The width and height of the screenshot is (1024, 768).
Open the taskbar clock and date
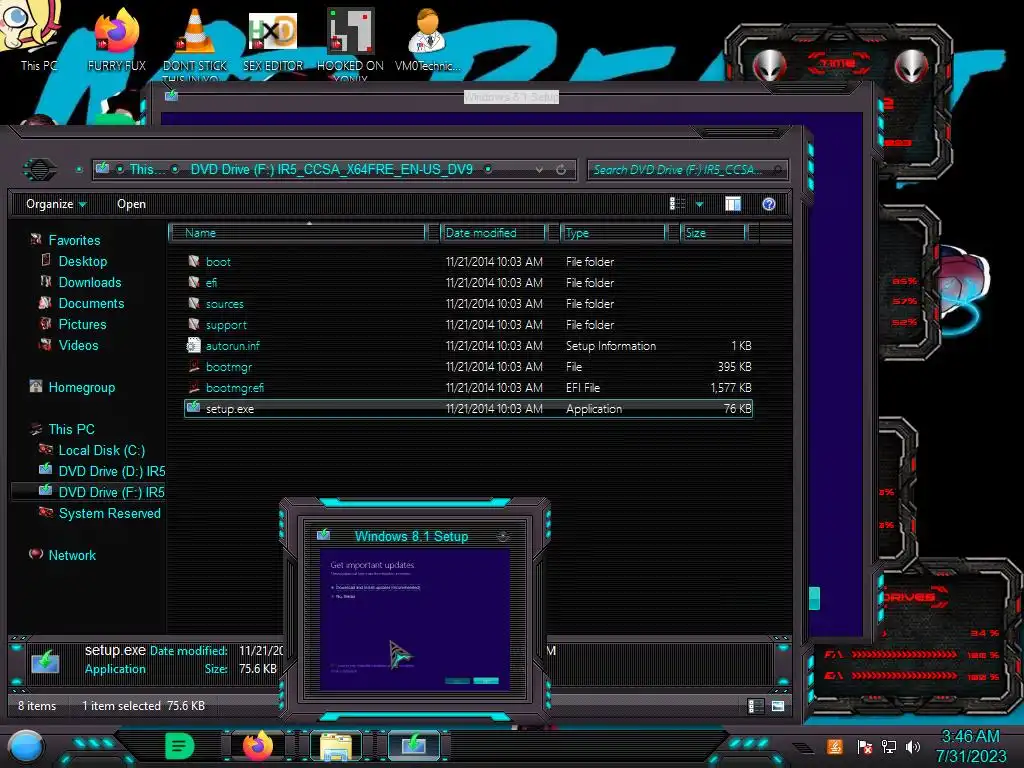pyautogui.click(x=971, y=746)
